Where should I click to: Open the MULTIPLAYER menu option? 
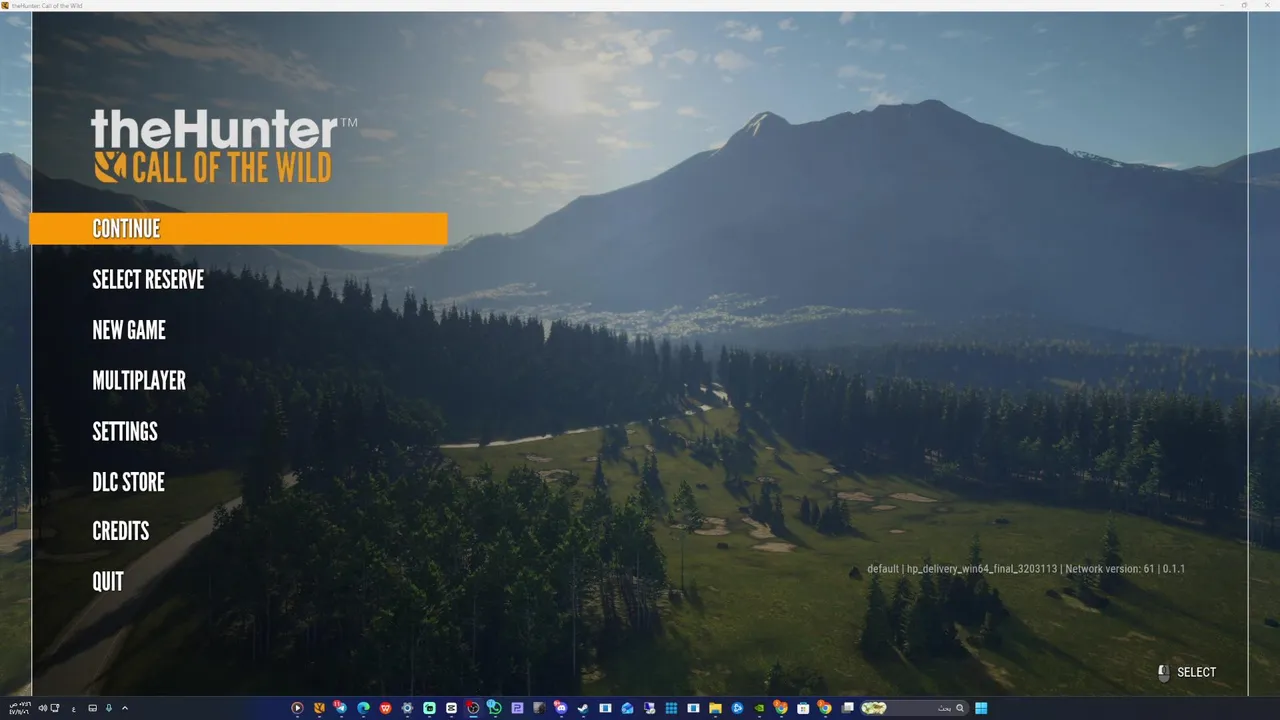(x=139, y=380)
